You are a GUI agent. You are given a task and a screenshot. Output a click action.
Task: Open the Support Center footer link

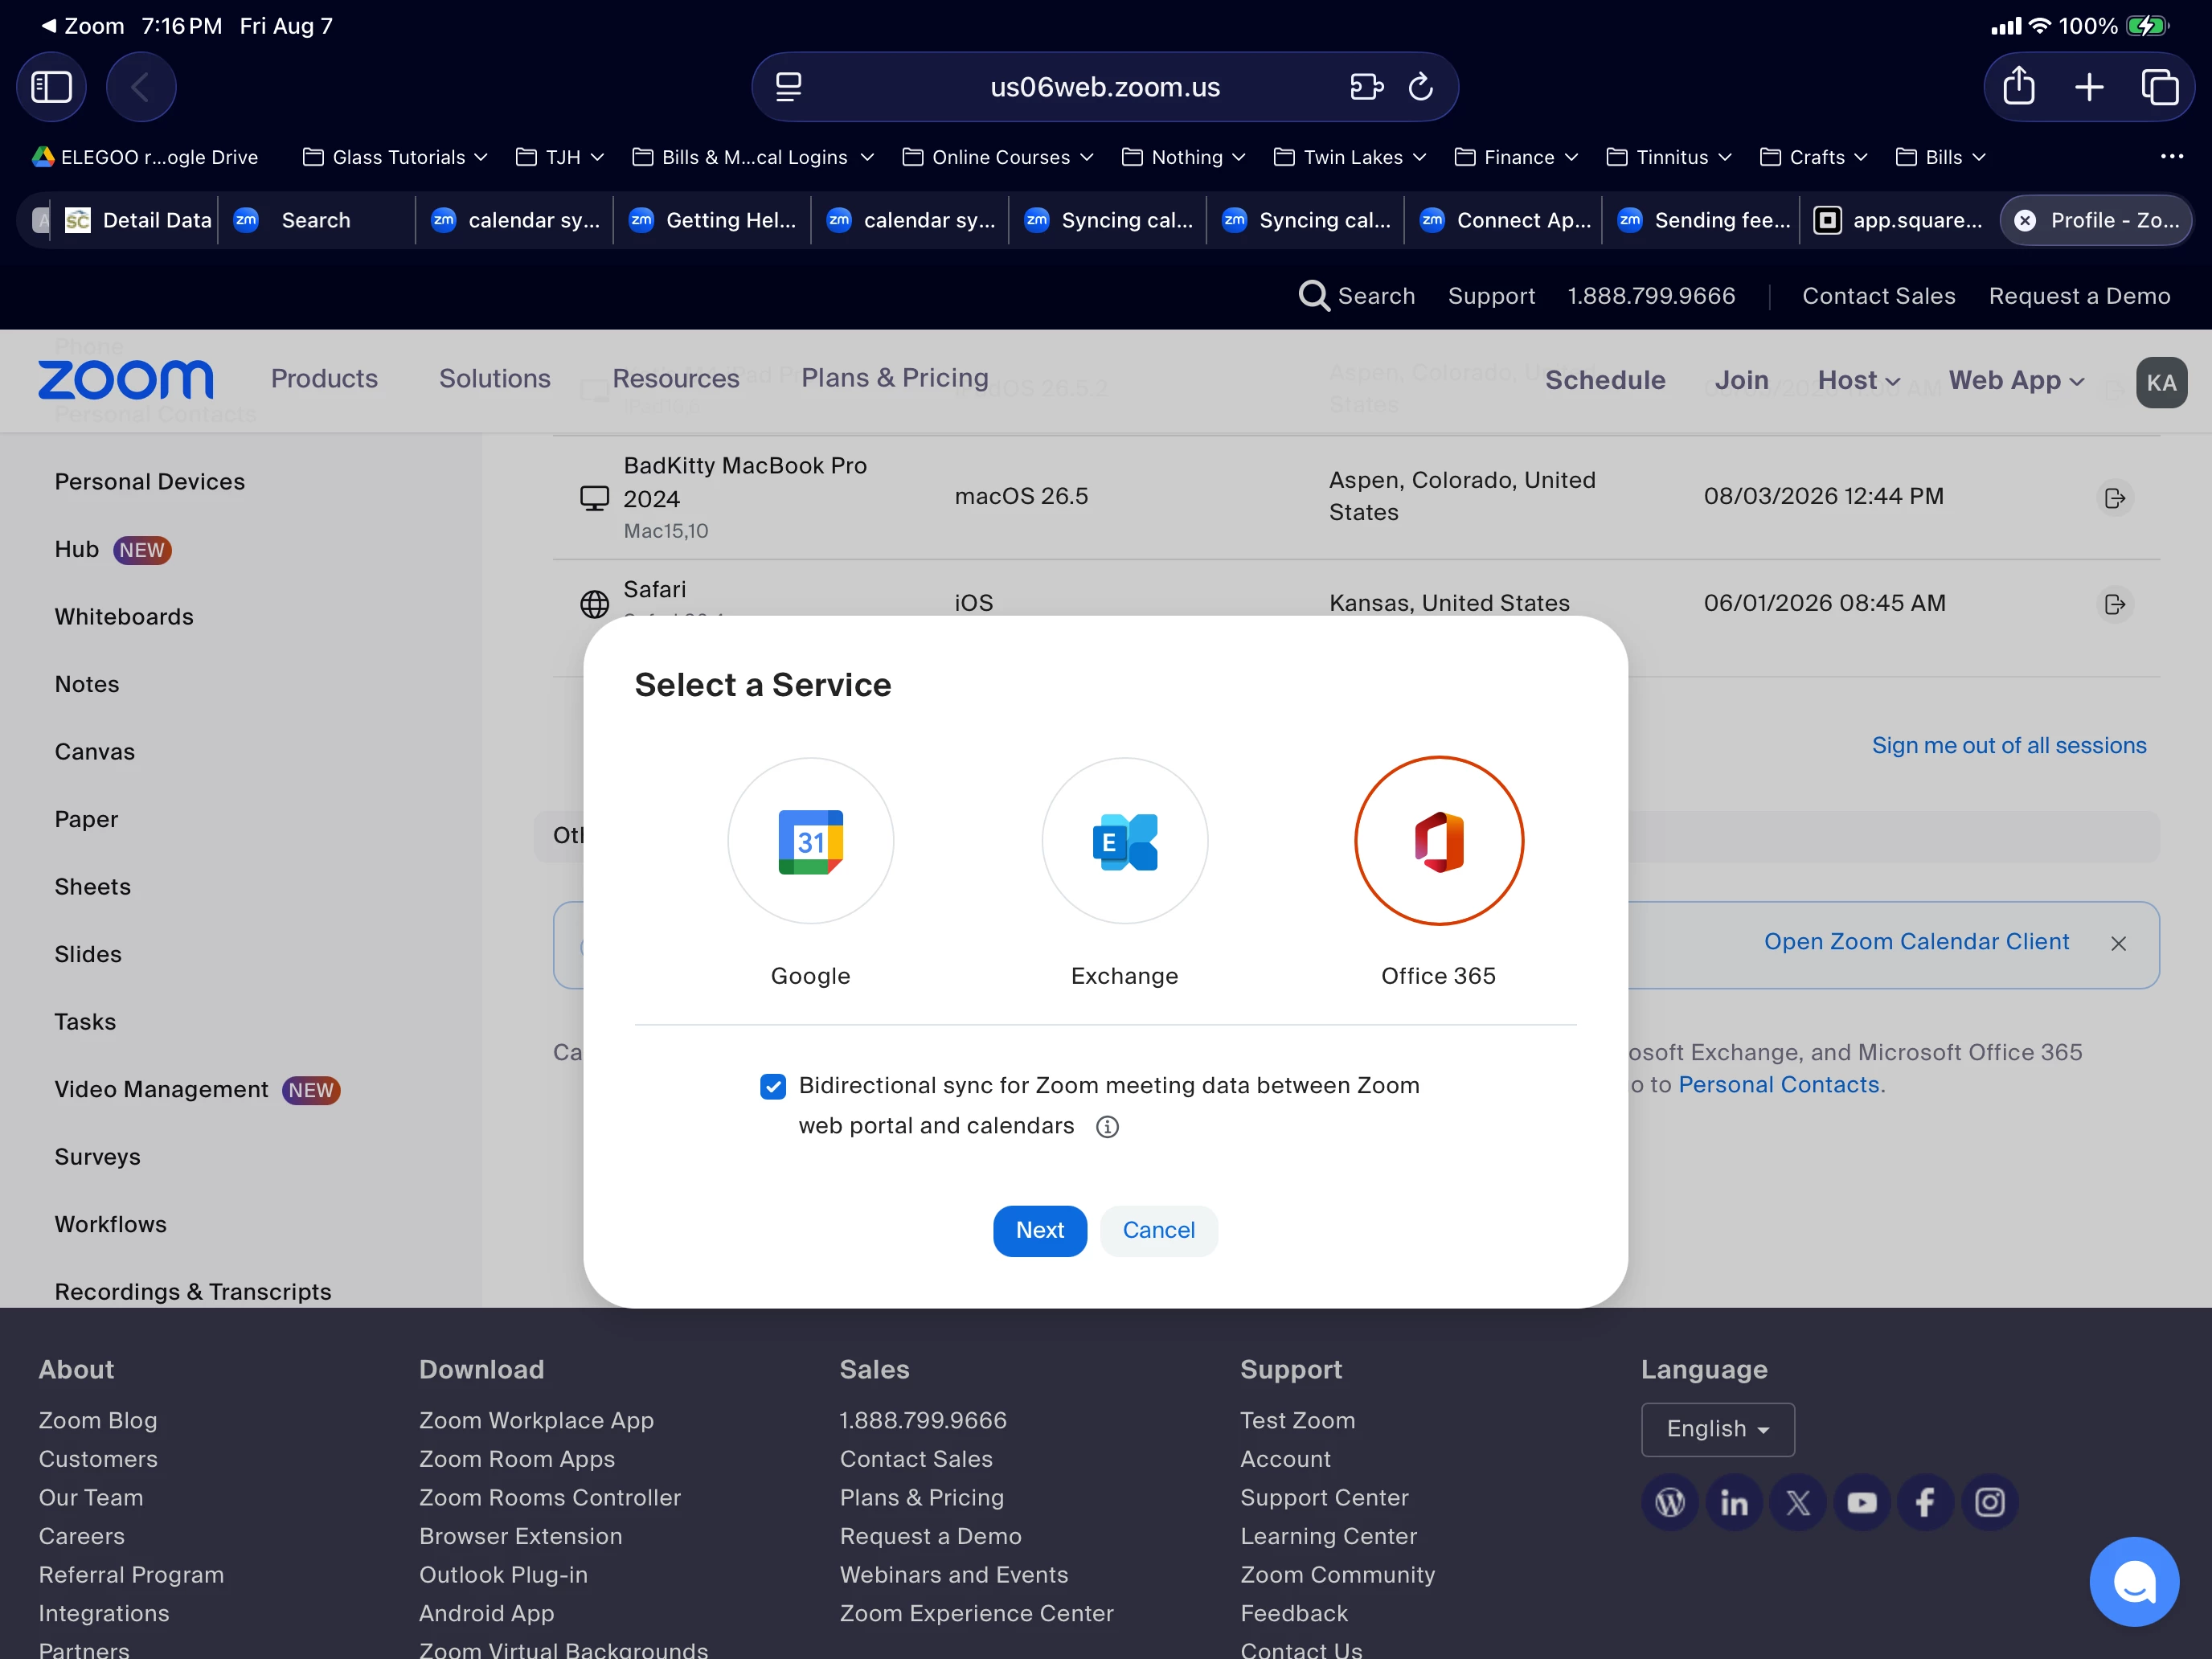click(x=1324, y=1498)
